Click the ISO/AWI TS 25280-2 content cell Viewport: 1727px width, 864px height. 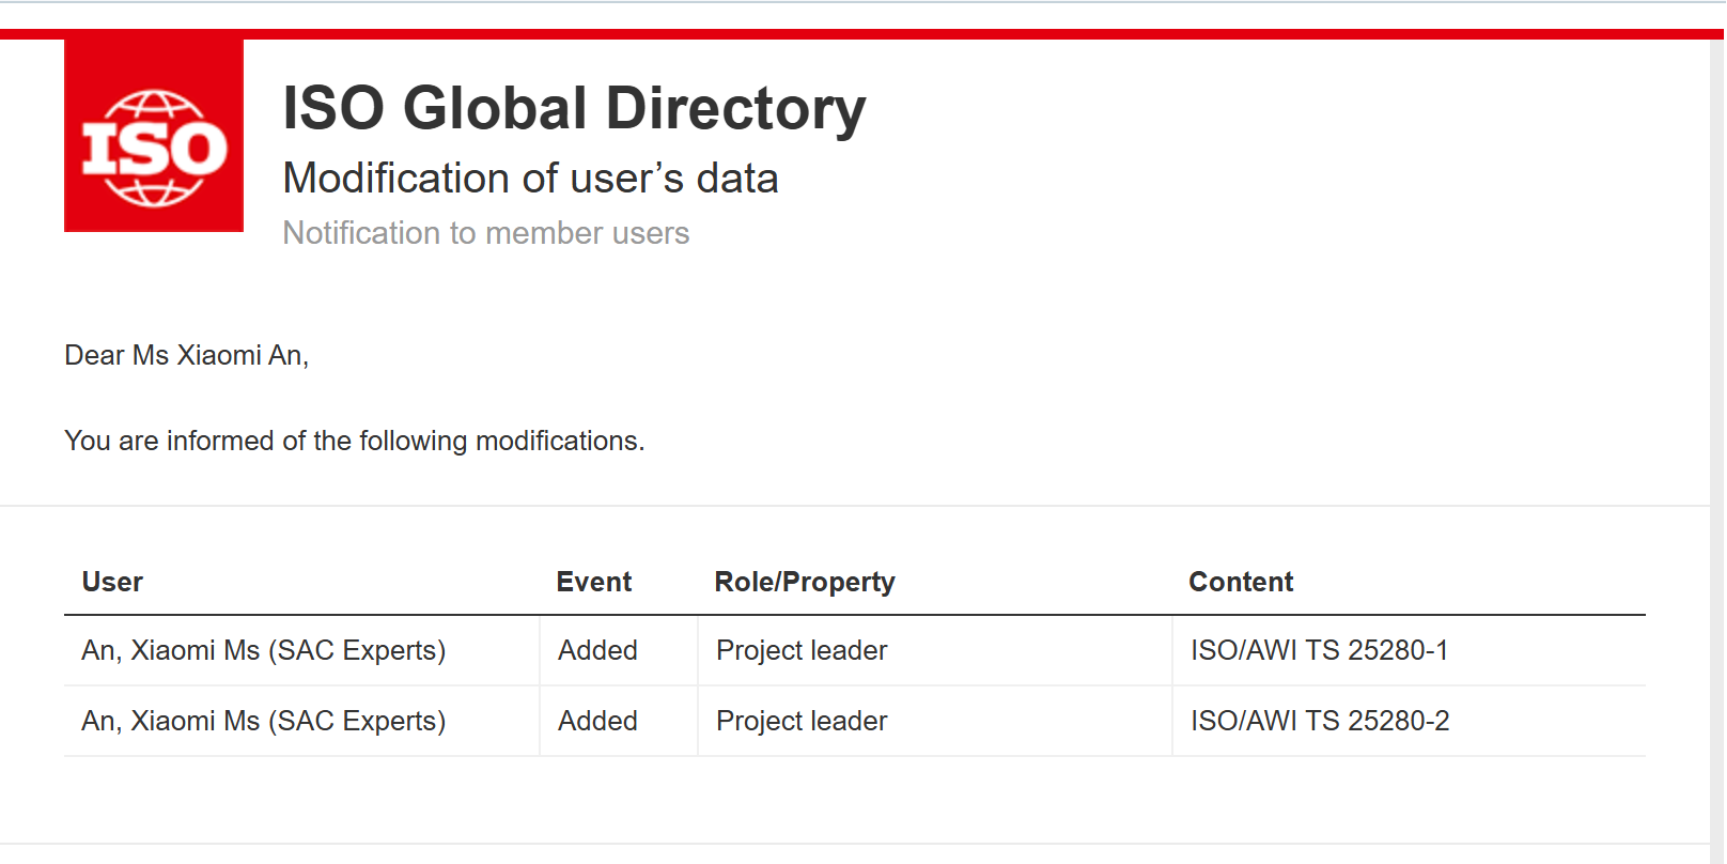tap(1319, 721)
